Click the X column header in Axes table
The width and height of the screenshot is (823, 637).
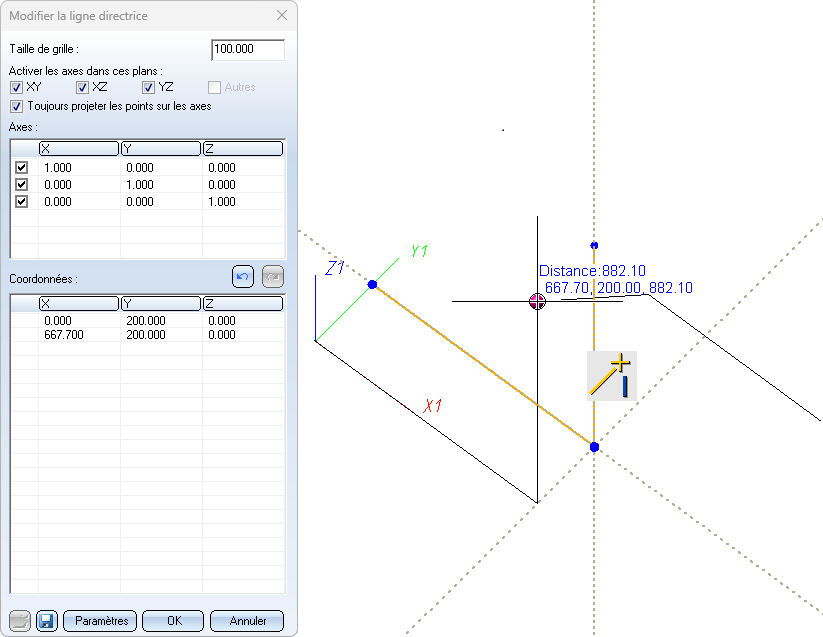coord(78,149)
